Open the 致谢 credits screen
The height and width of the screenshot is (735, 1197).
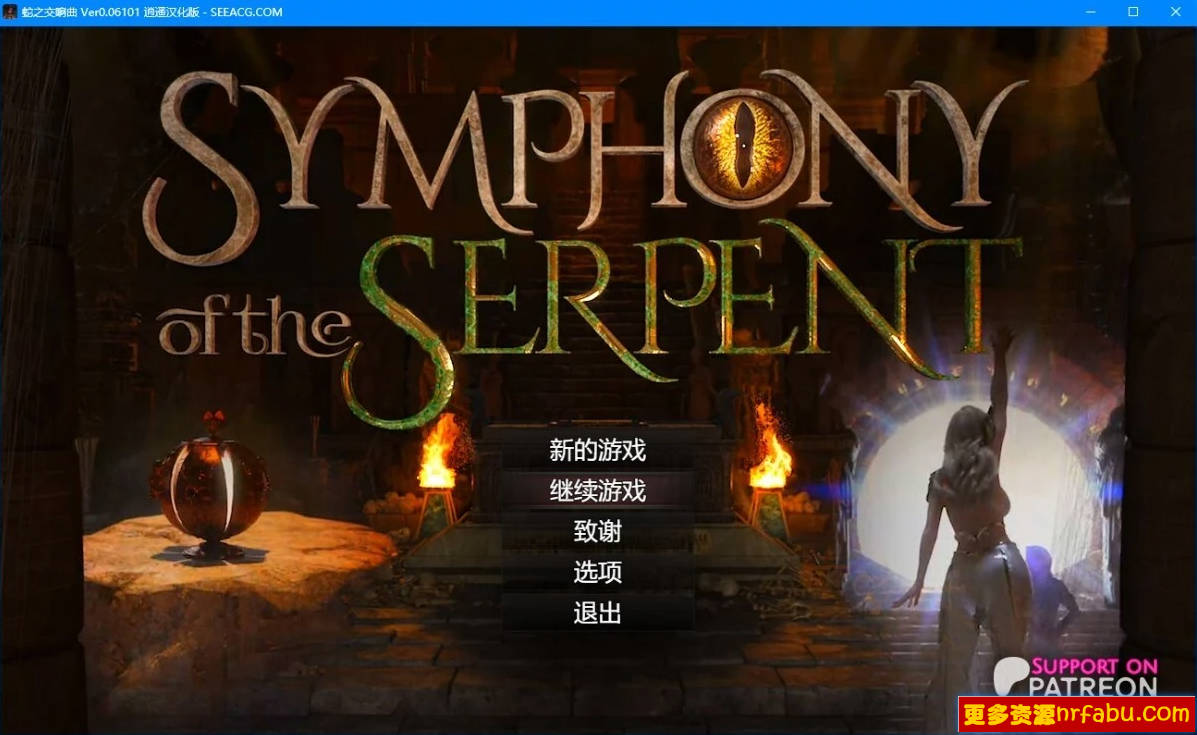(x=597, y=532)
